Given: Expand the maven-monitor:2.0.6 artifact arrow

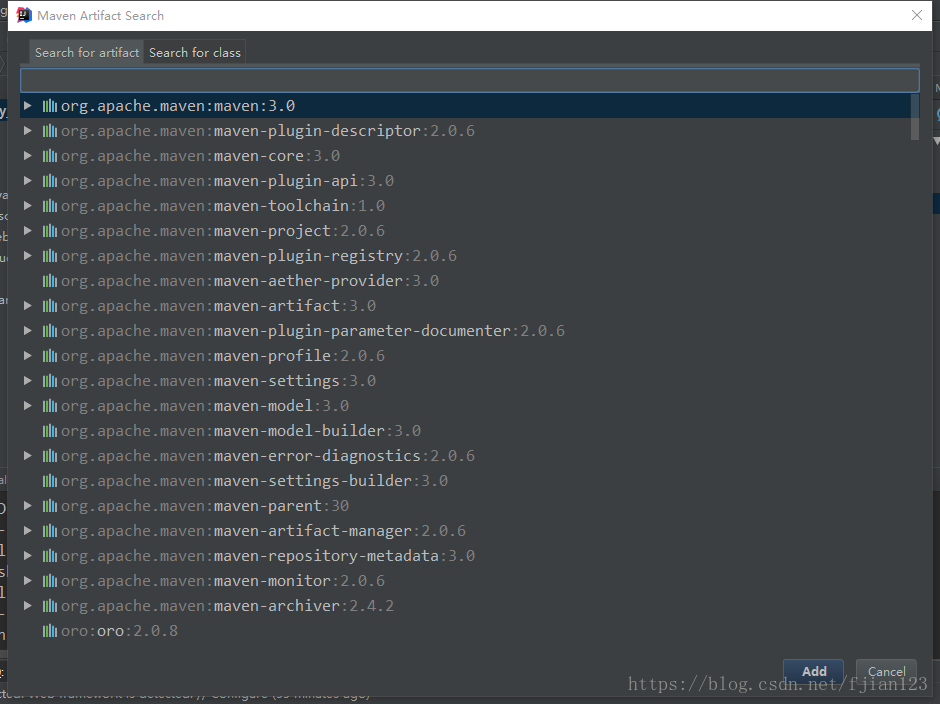Looking at the screenshot, I should (x=28, y=580).
